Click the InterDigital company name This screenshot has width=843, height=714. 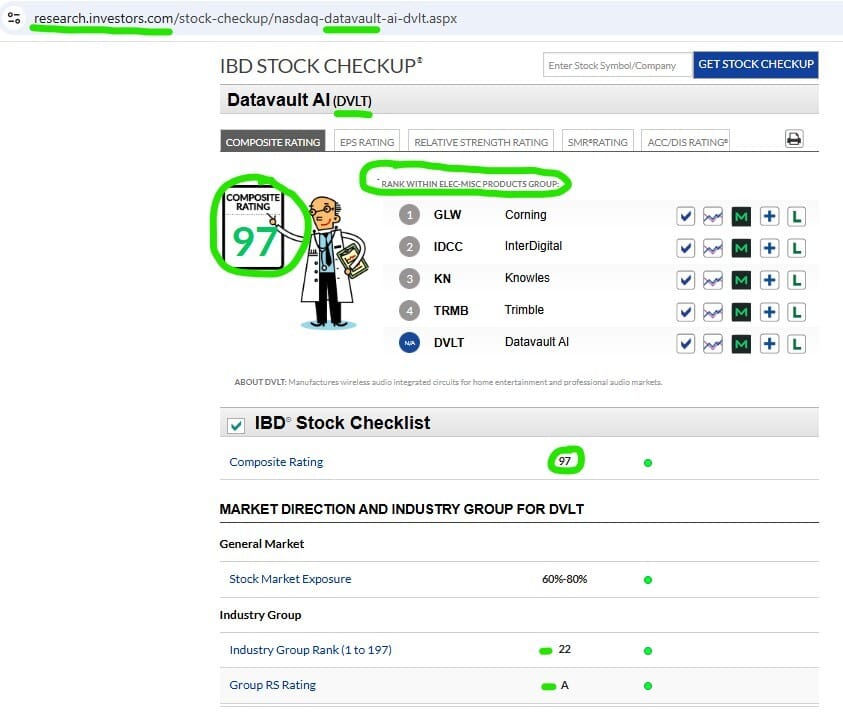533,246
